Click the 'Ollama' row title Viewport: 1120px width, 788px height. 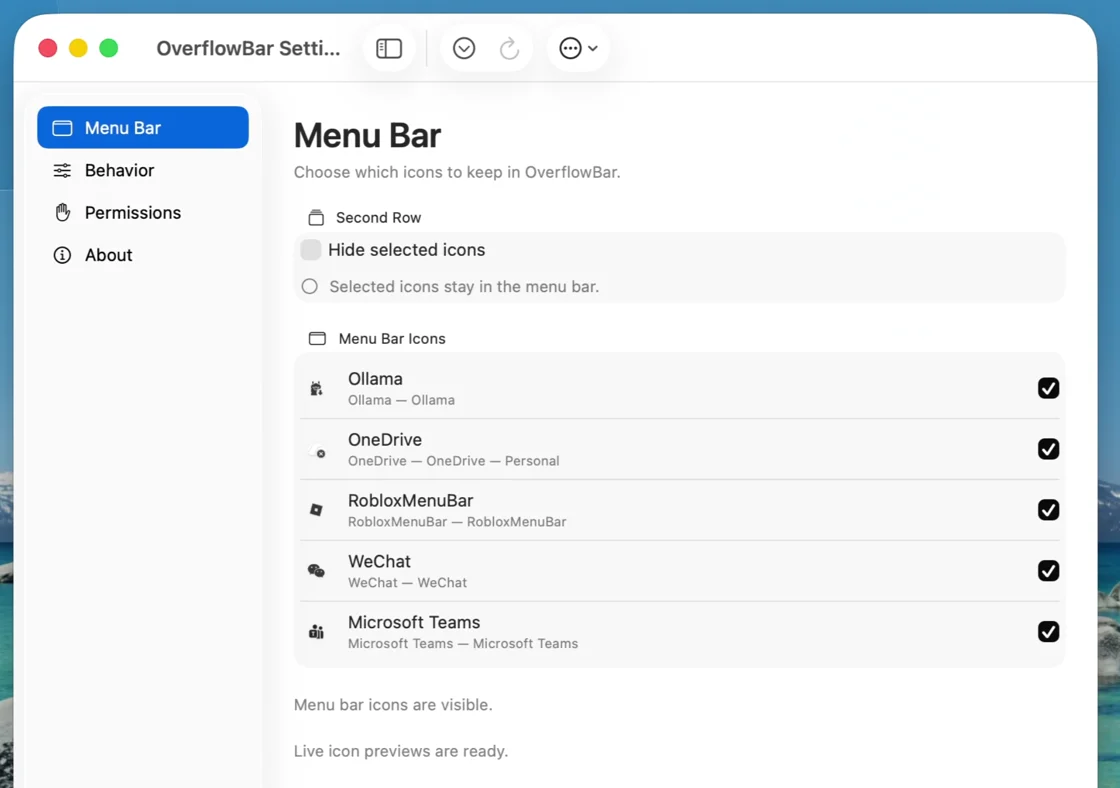tap(375, 379)
